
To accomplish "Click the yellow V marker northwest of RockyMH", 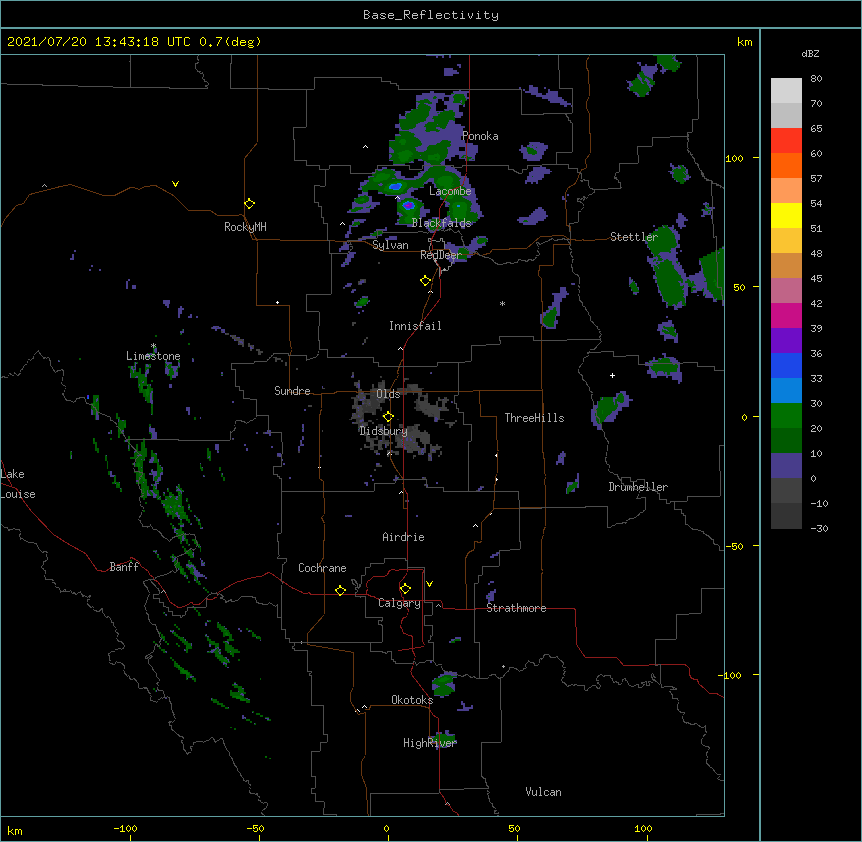I will (x=175, y=184).
